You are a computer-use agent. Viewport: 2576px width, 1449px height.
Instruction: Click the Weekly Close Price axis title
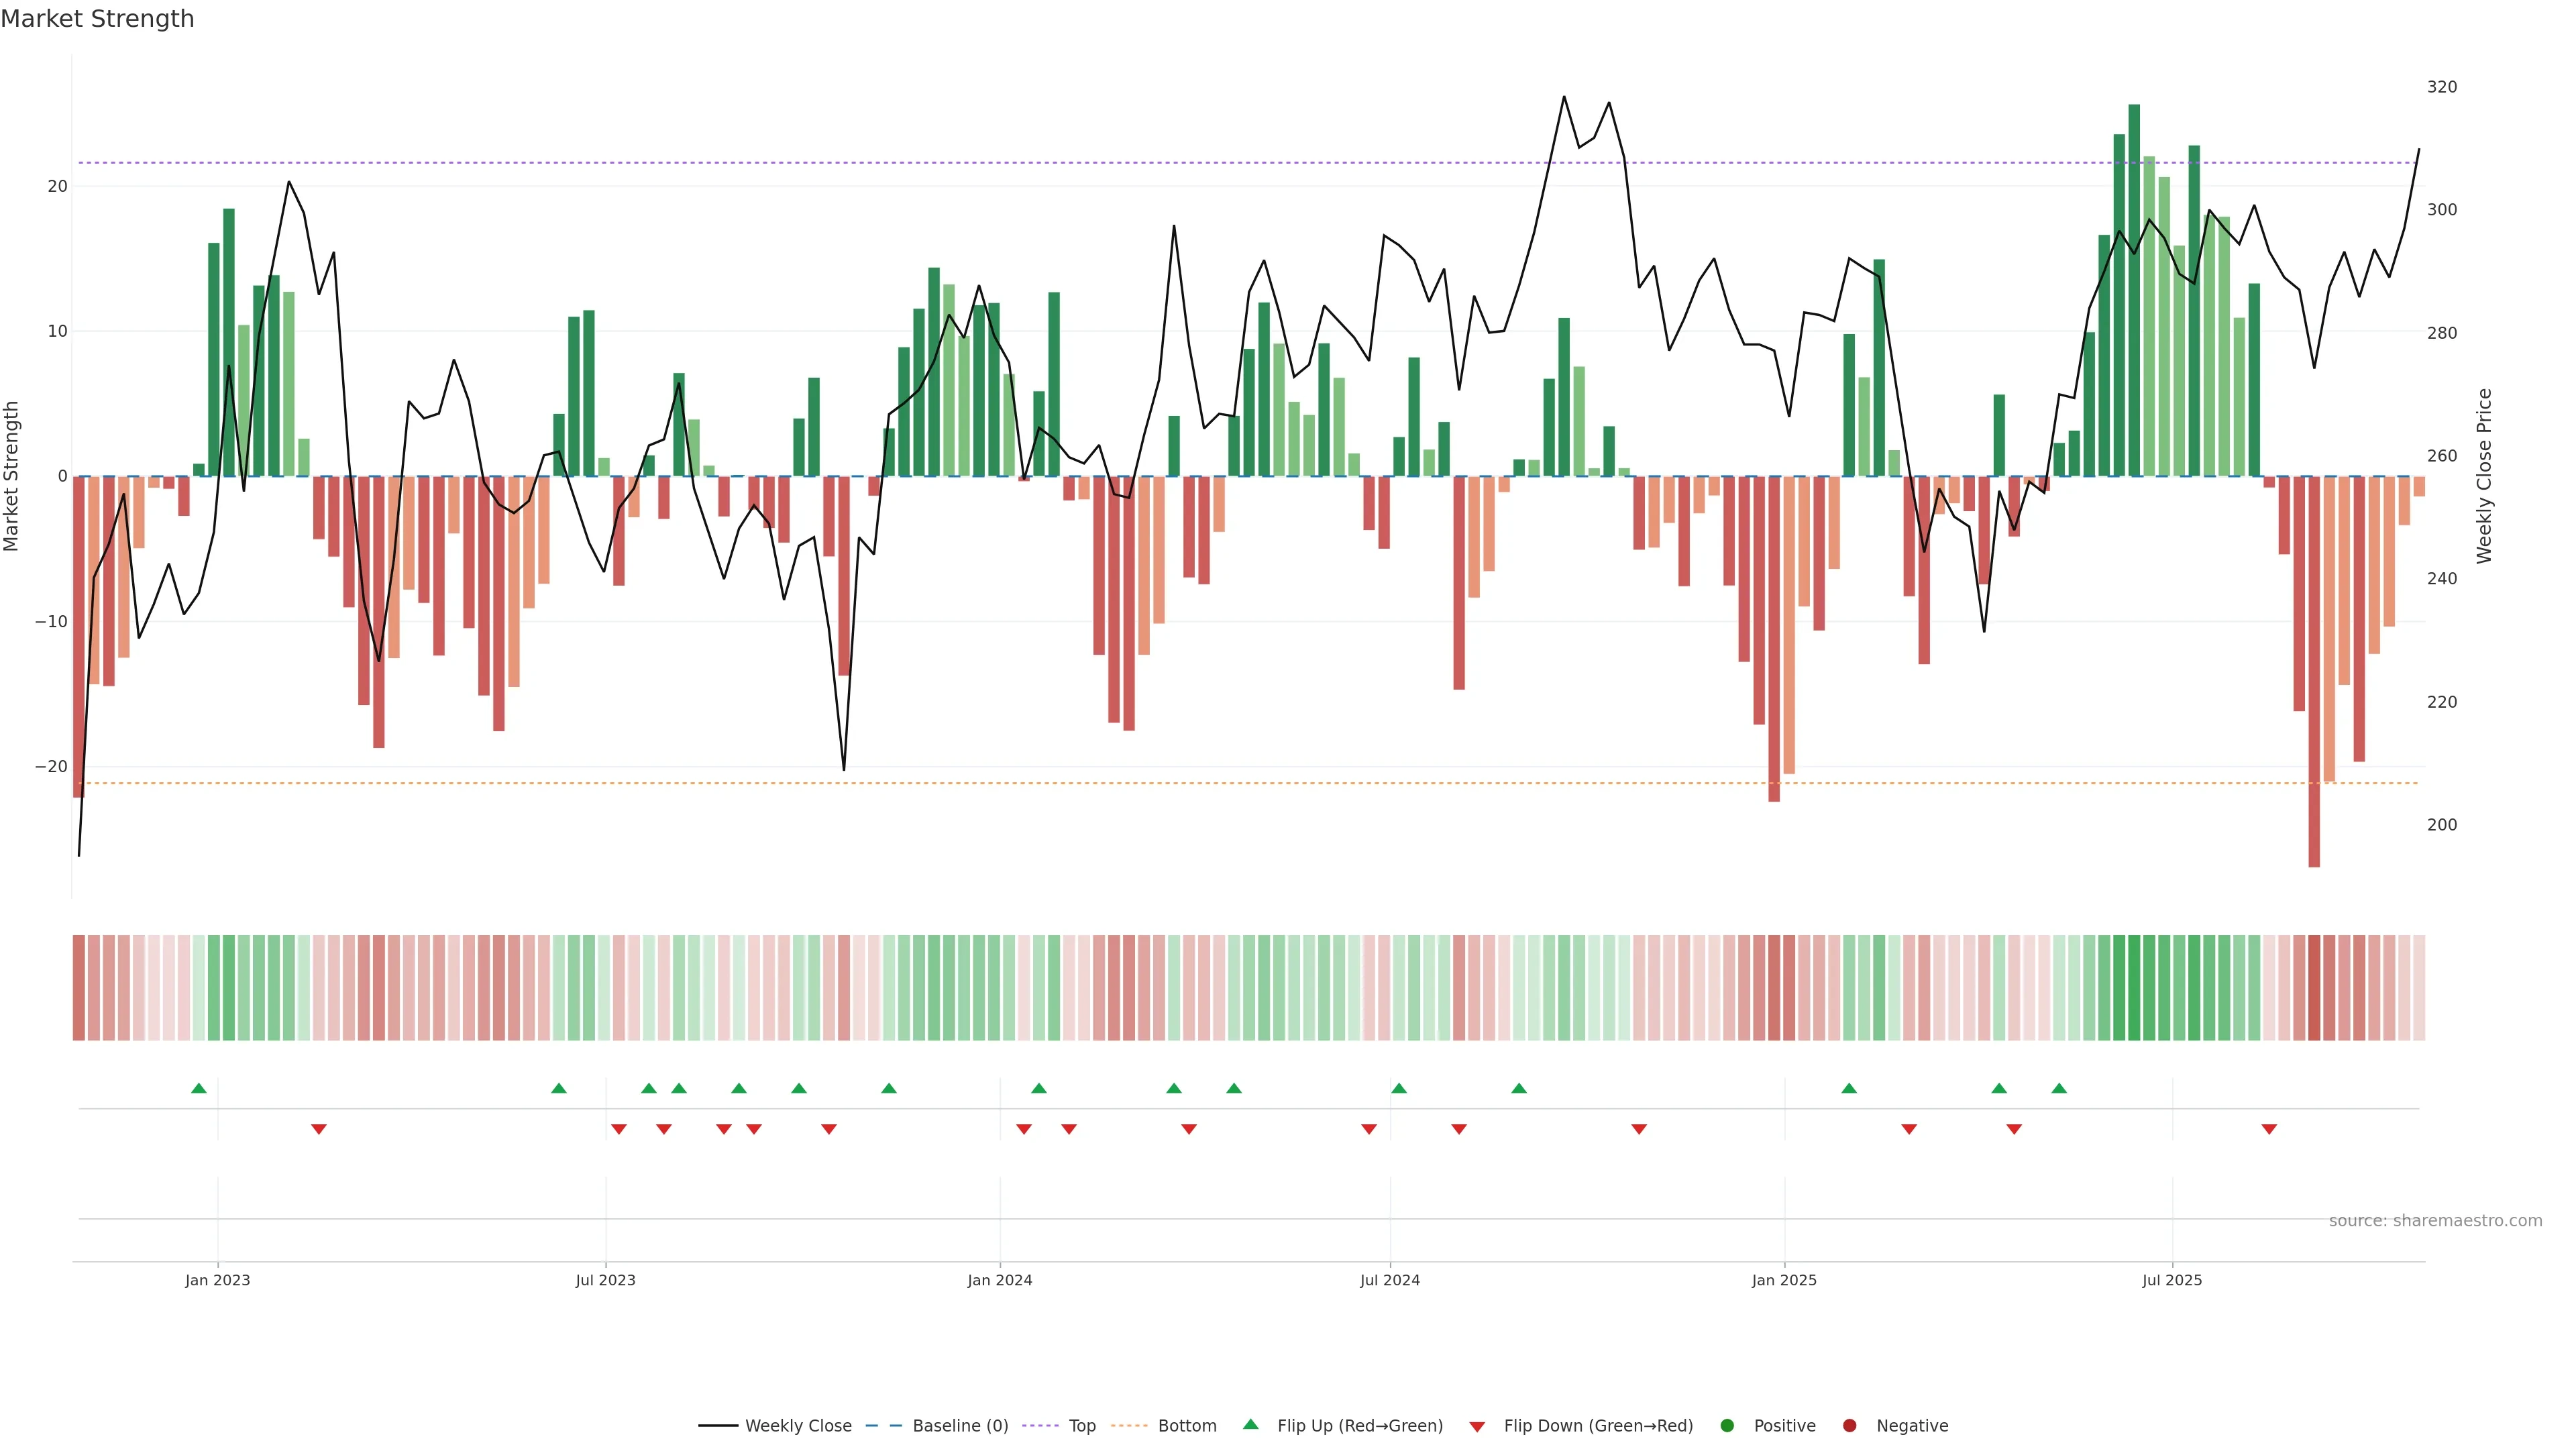coord(2484,476)
